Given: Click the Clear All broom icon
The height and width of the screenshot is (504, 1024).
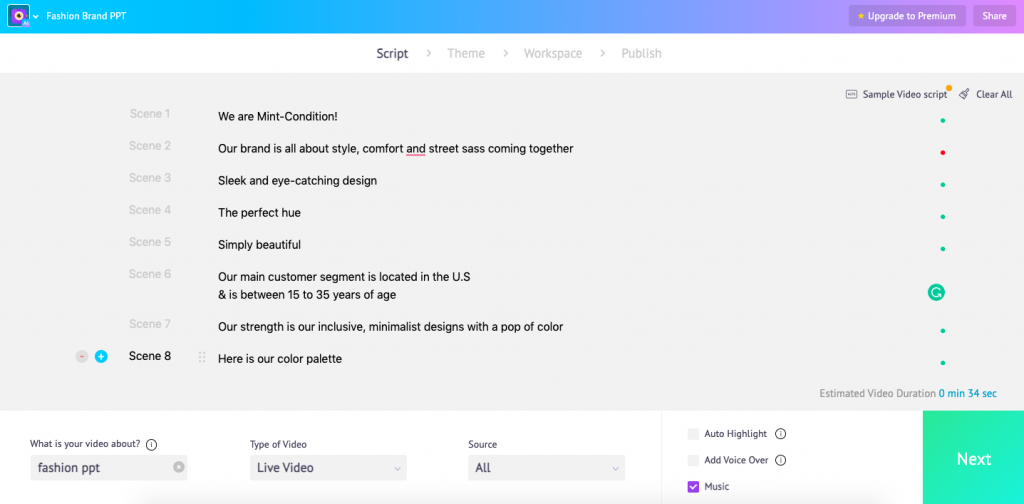Looking at the screenshot, I should coord(965,94).
